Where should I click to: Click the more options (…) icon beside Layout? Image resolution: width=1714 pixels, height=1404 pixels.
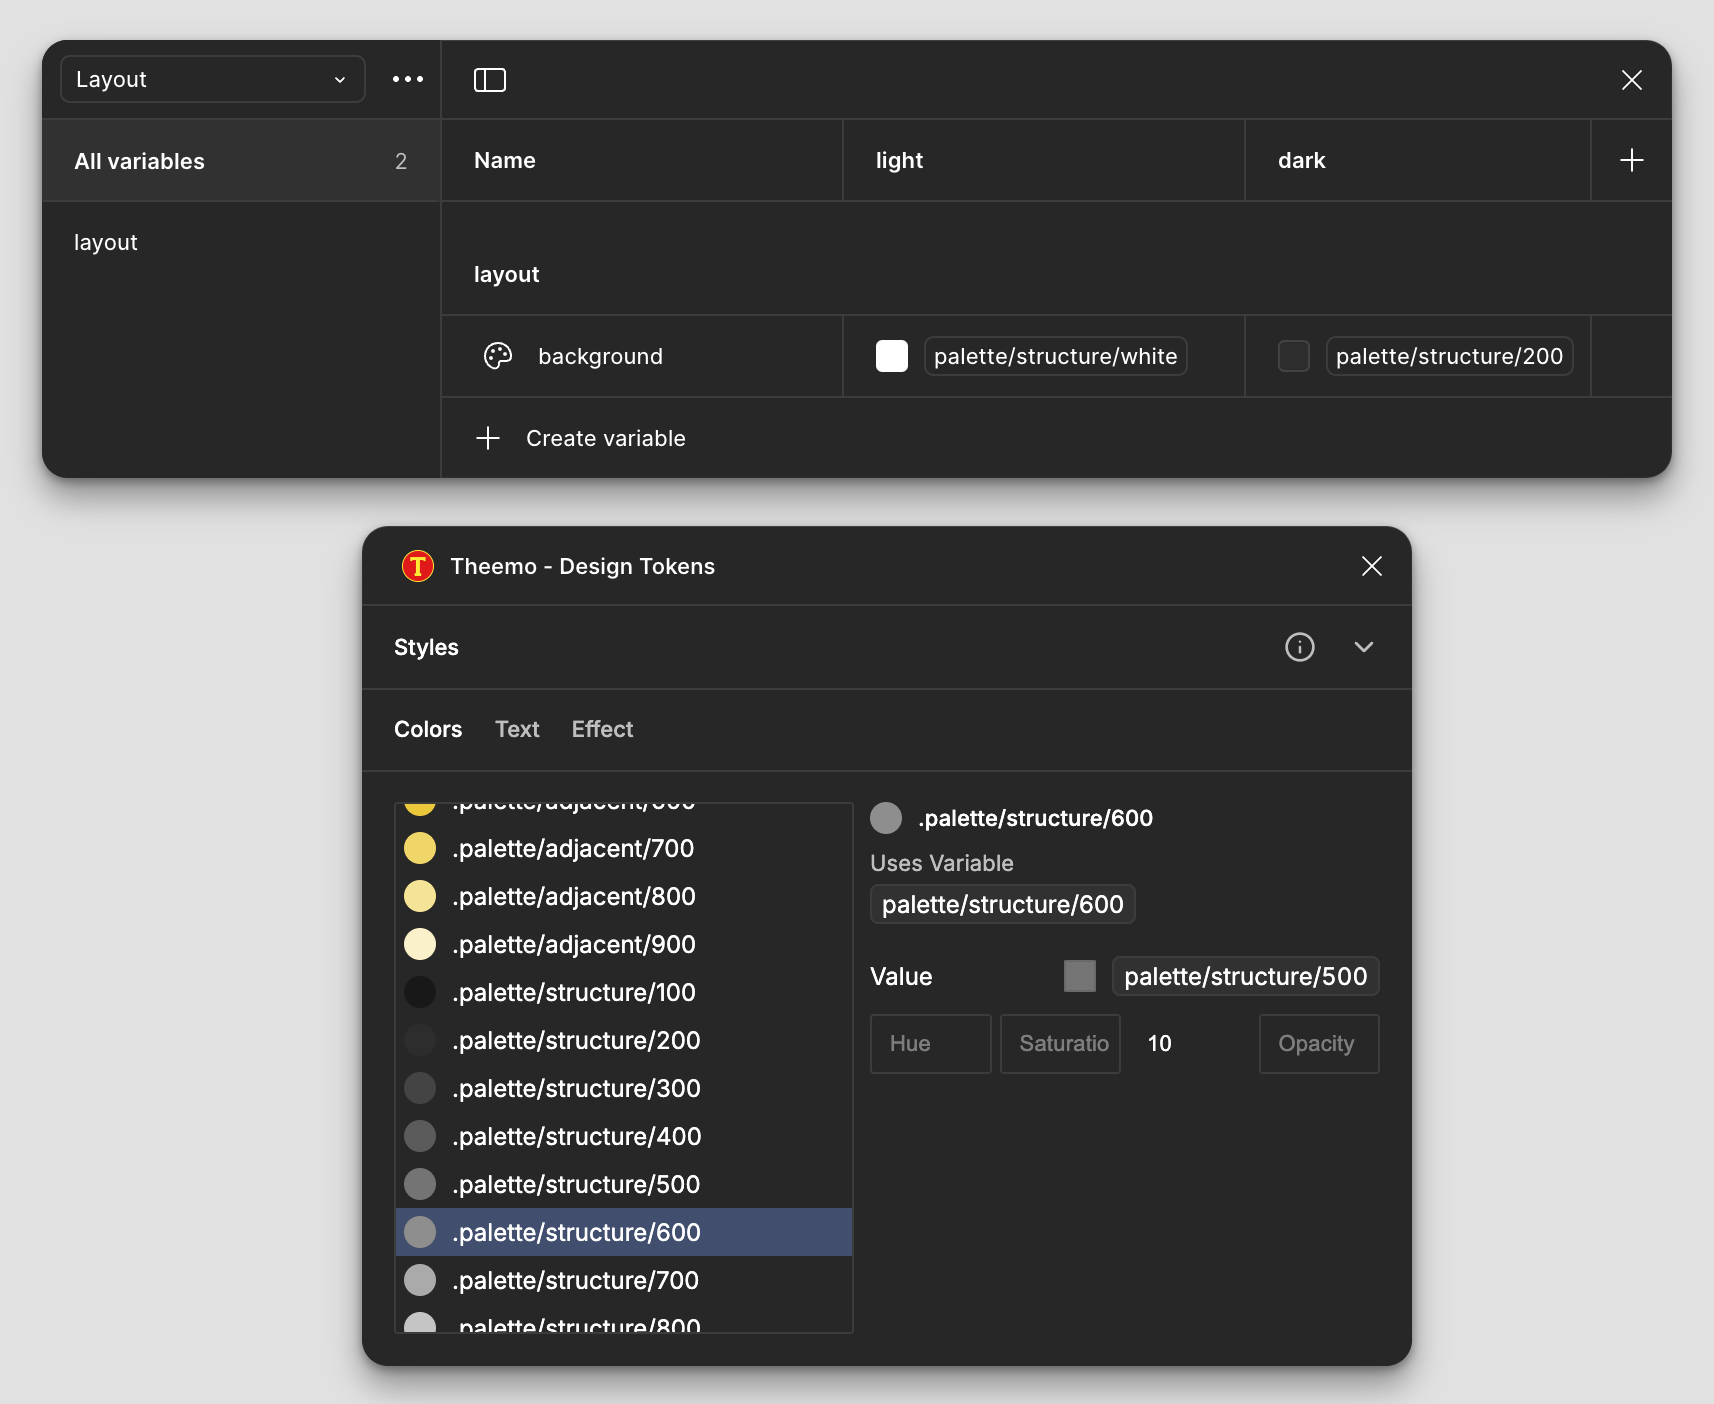point(407,79)
